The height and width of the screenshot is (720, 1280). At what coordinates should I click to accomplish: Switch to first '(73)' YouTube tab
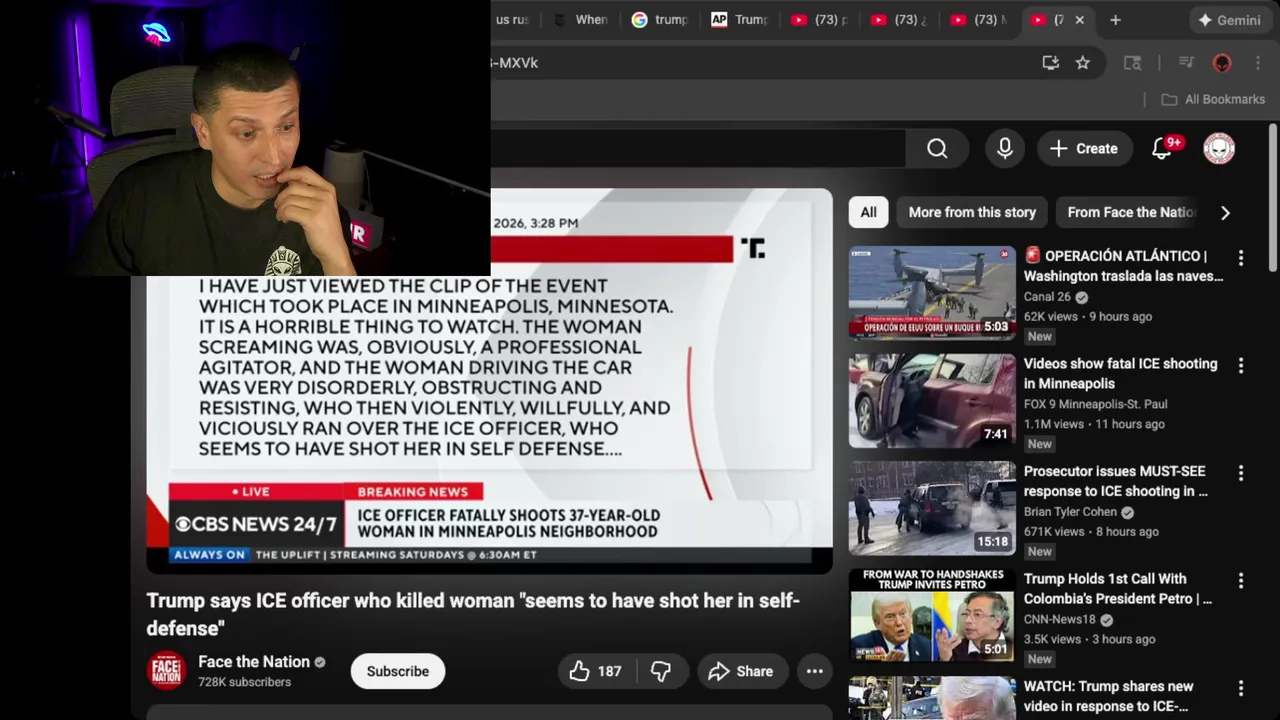(x=820, y=20)
